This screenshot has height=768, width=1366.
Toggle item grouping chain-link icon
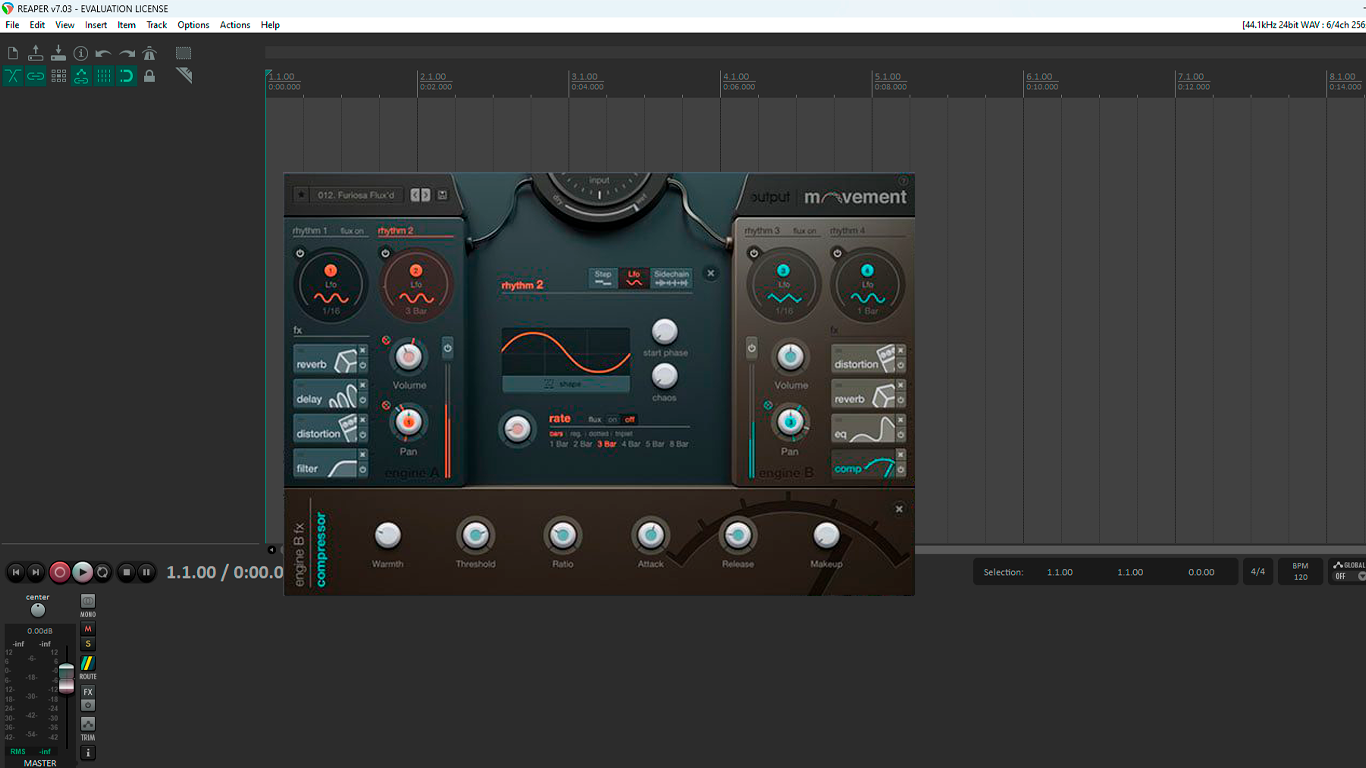pyautogui.click(x=36, y=76)
